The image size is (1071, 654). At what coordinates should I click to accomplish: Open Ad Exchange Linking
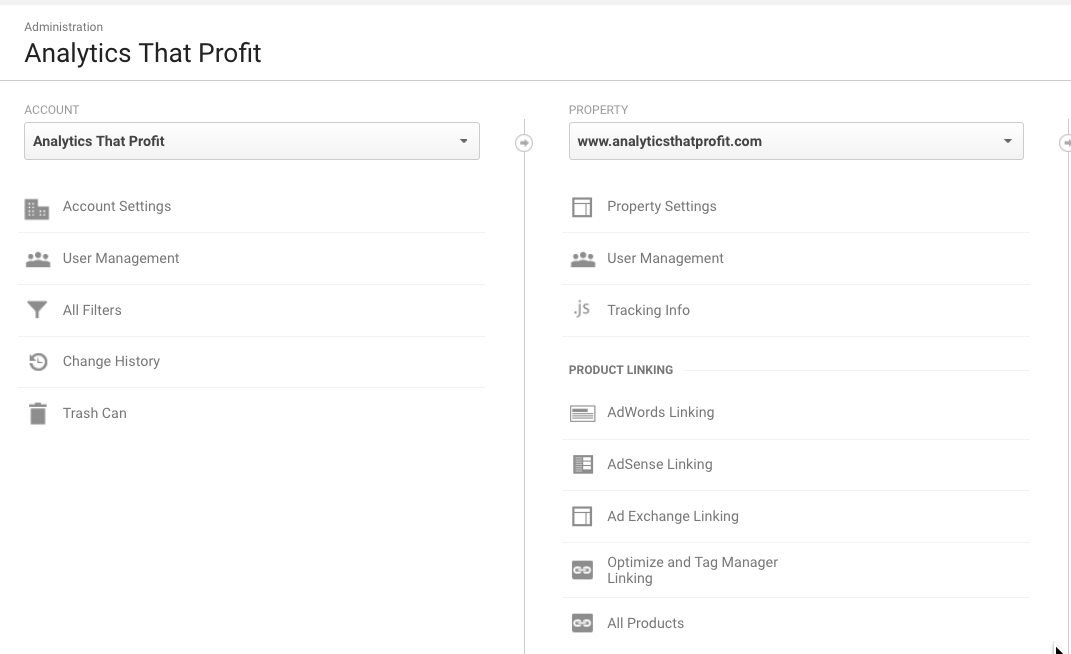pyautogui.click(x=672, y=516)
